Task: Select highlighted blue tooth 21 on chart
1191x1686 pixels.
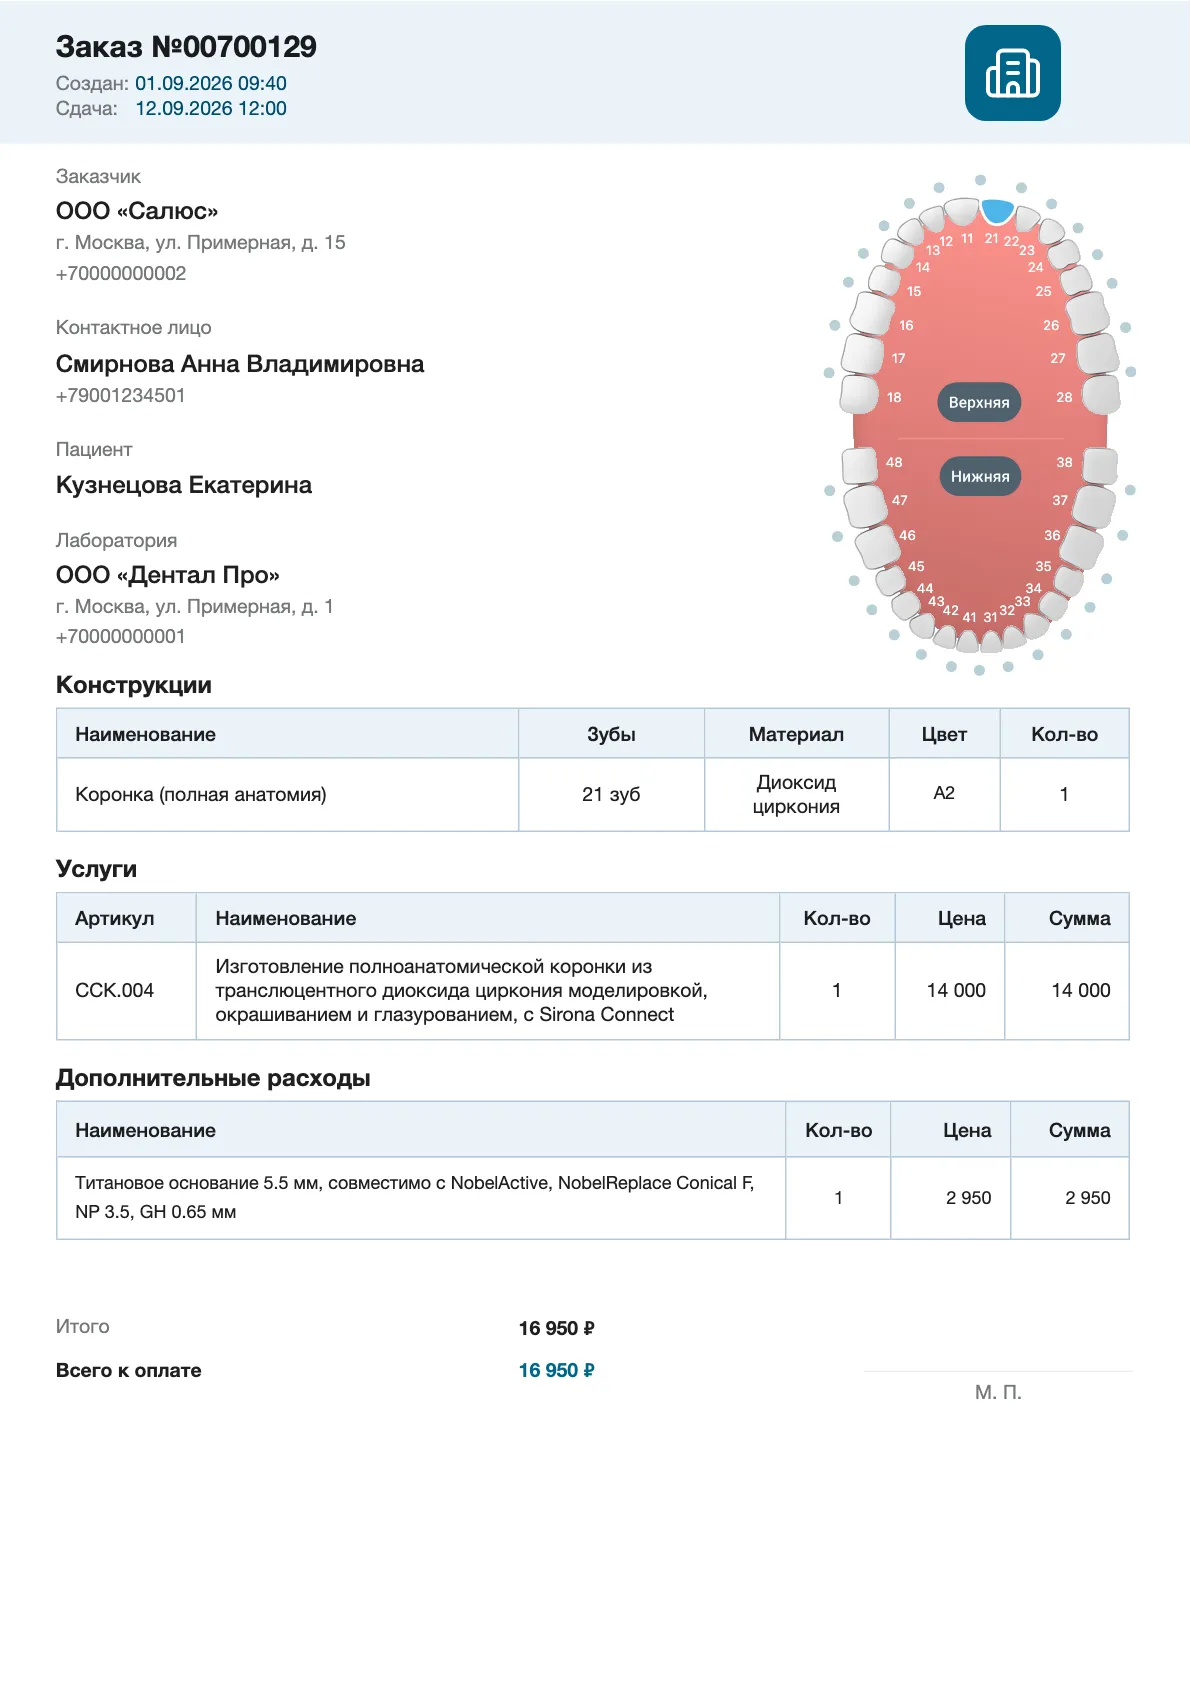Action: tap(997, 211)
